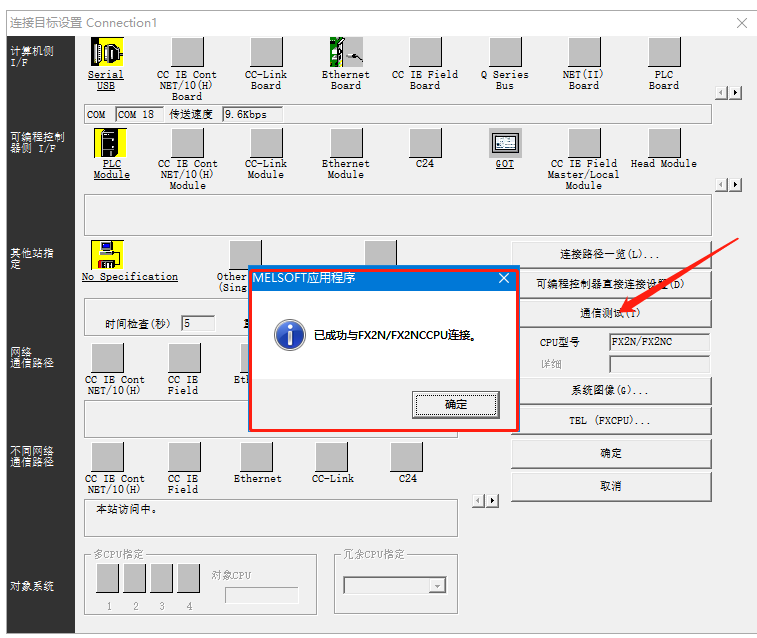The height and width of the screenshot is (638, 757).
Task: Select the CC-Link Board icon
Action: coord(266,53)
